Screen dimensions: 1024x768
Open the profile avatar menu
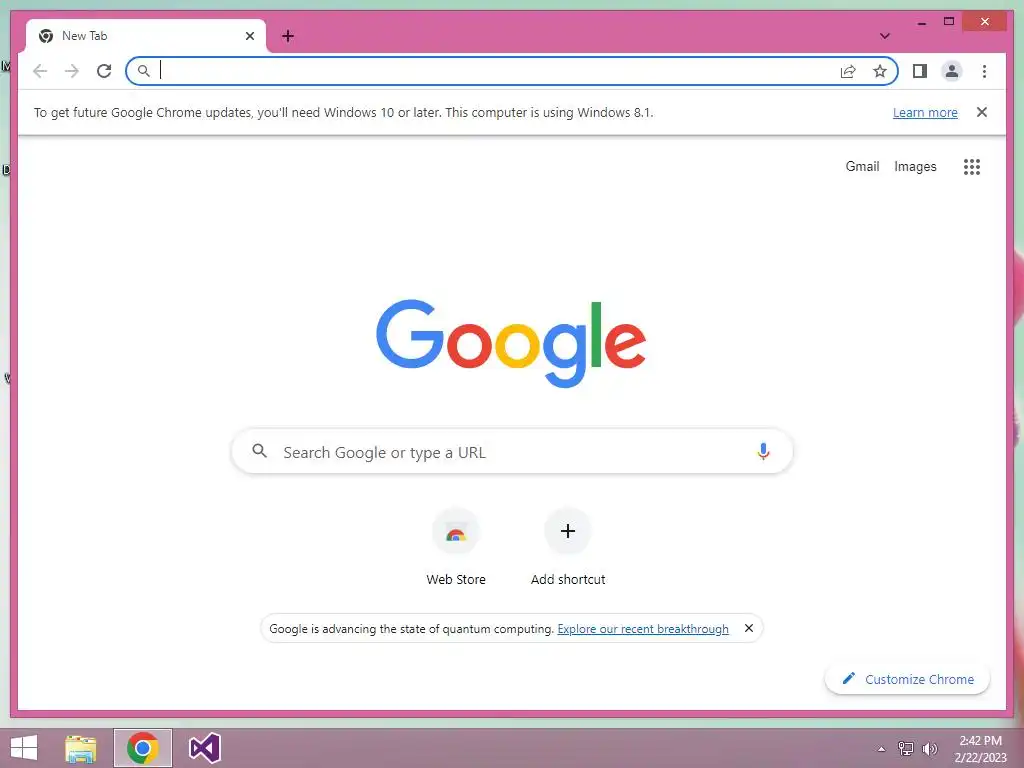952,71
